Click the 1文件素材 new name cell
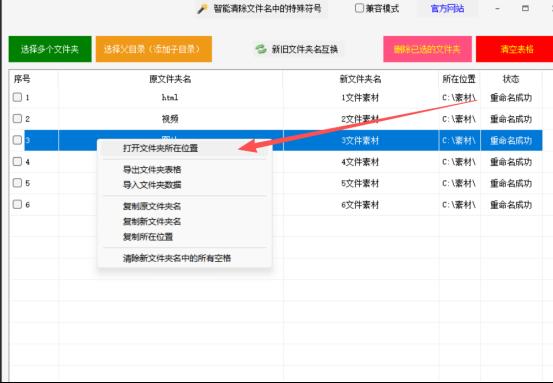 [x=360, y=98]
